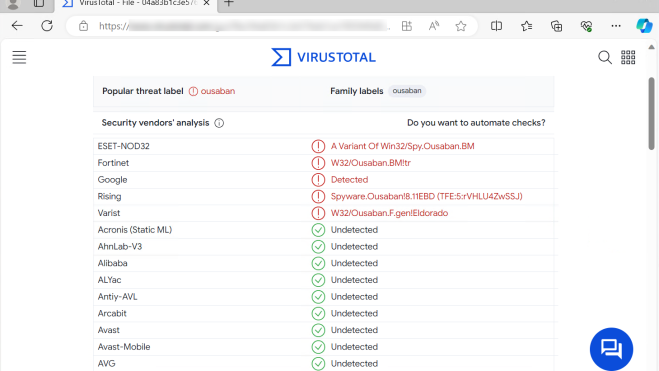Click the ESET-NOD32 red alert icon

(318, 146)
